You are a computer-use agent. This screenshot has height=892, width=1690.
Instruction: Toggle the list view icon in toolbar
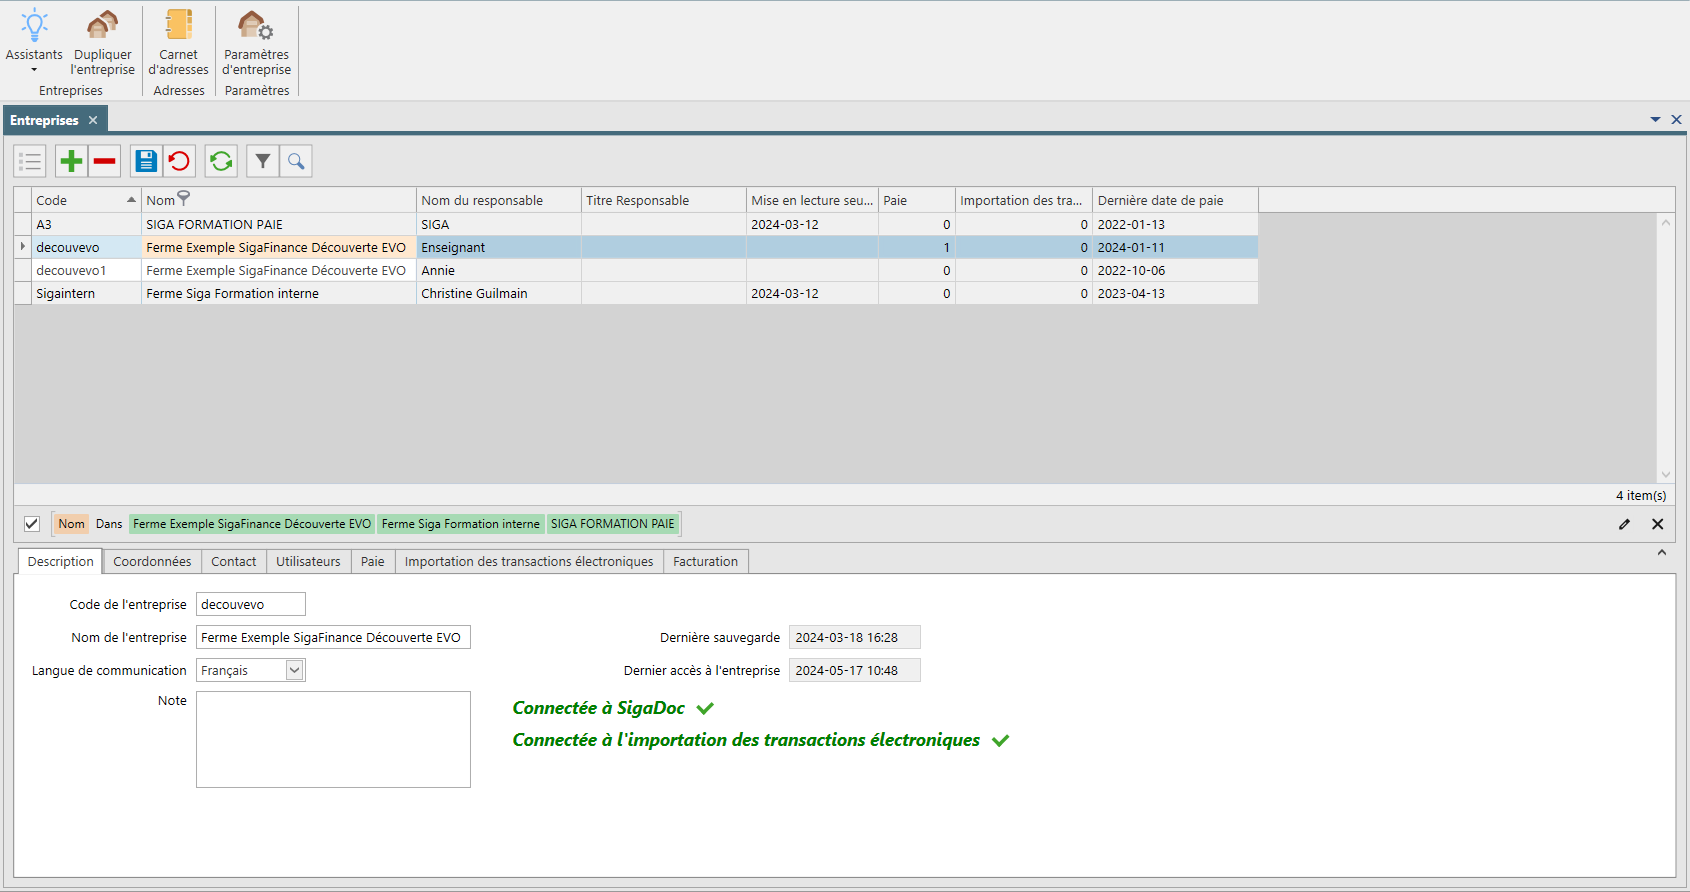click(x=30, y=161)
